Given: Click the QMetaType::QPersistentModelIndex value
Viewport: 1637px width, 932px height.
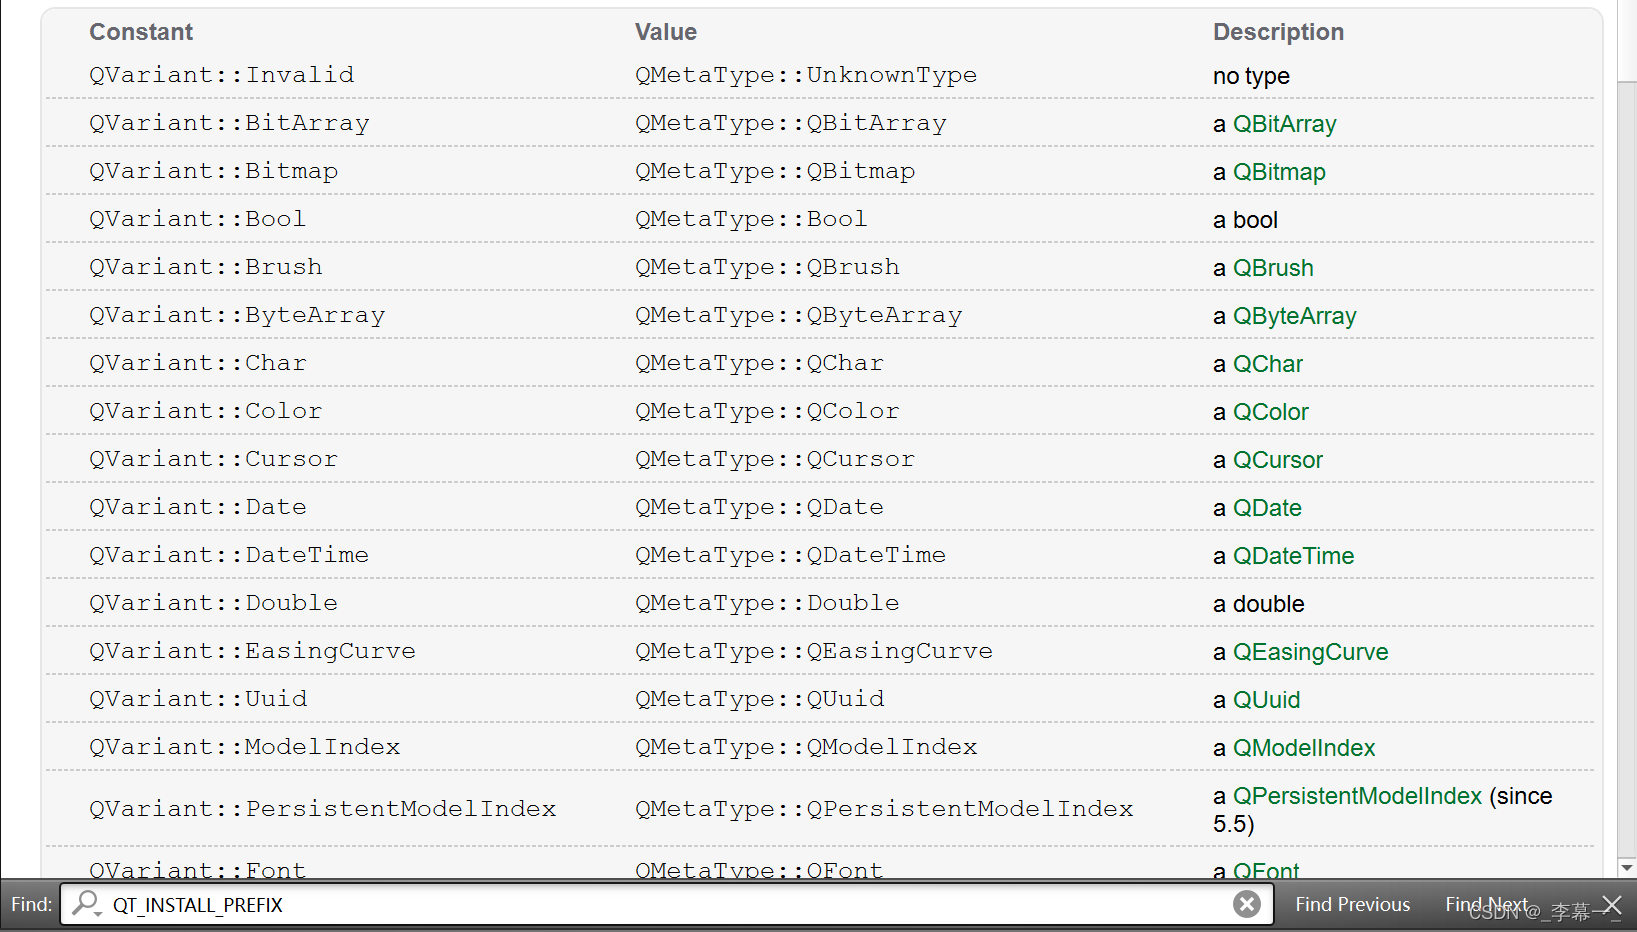Looking at the screenshot, I should point(884,809).
